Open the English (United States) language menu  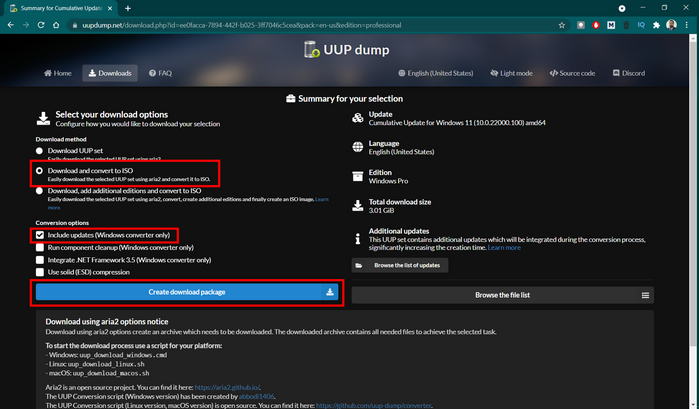click(x=436, y=73)
